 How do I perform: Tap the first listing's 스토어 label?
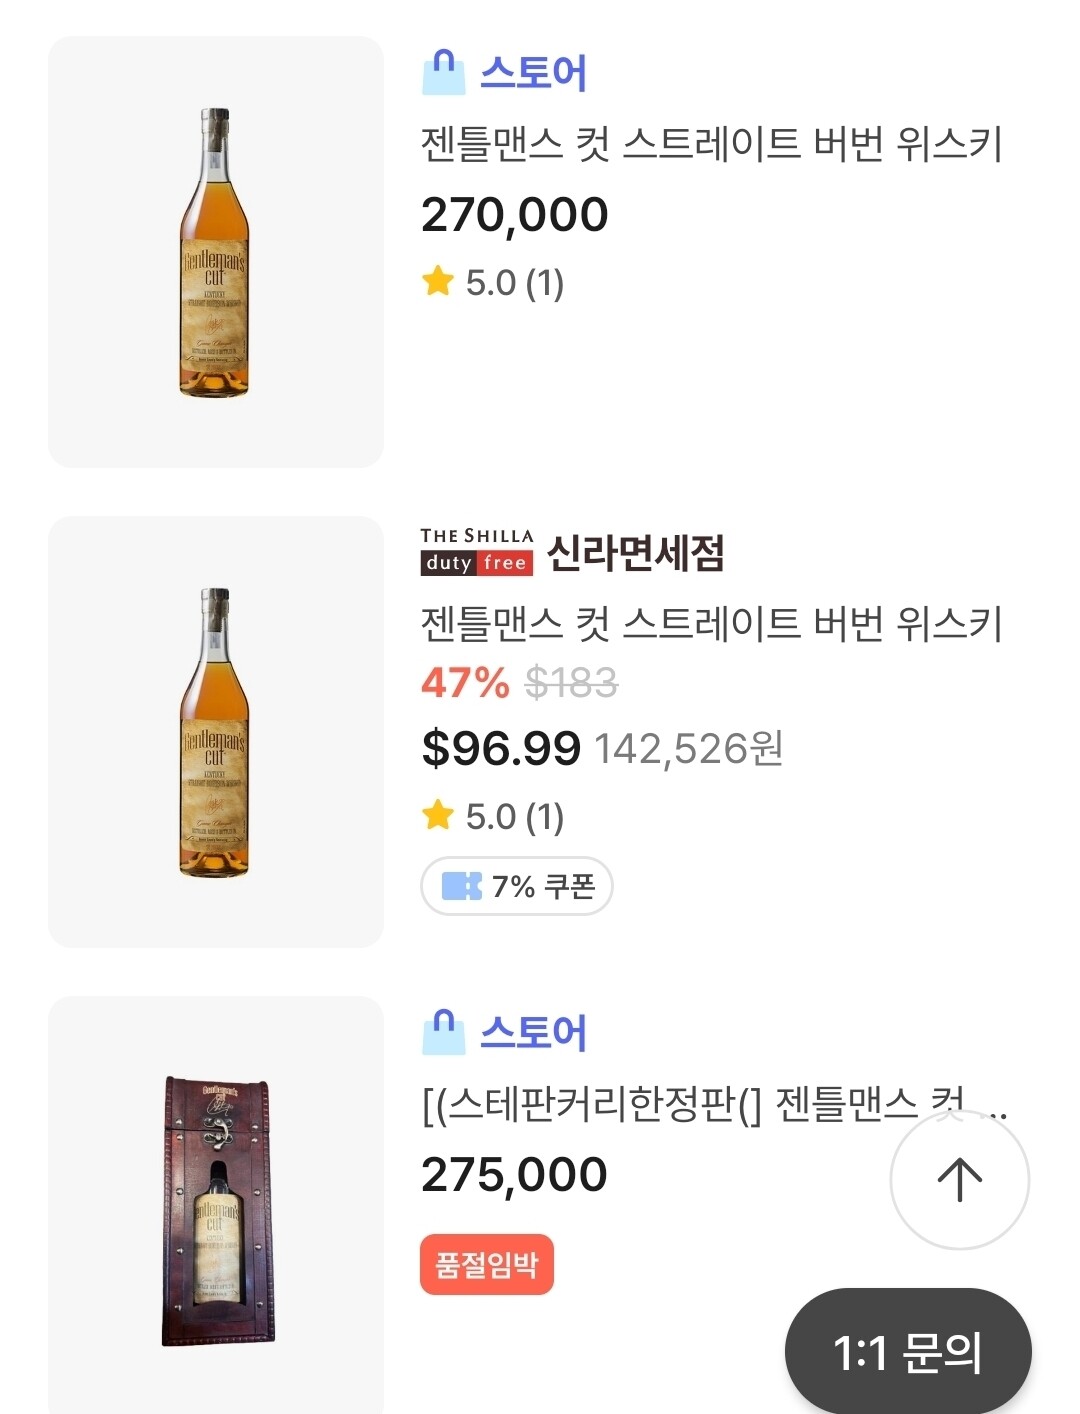(533, 73)
